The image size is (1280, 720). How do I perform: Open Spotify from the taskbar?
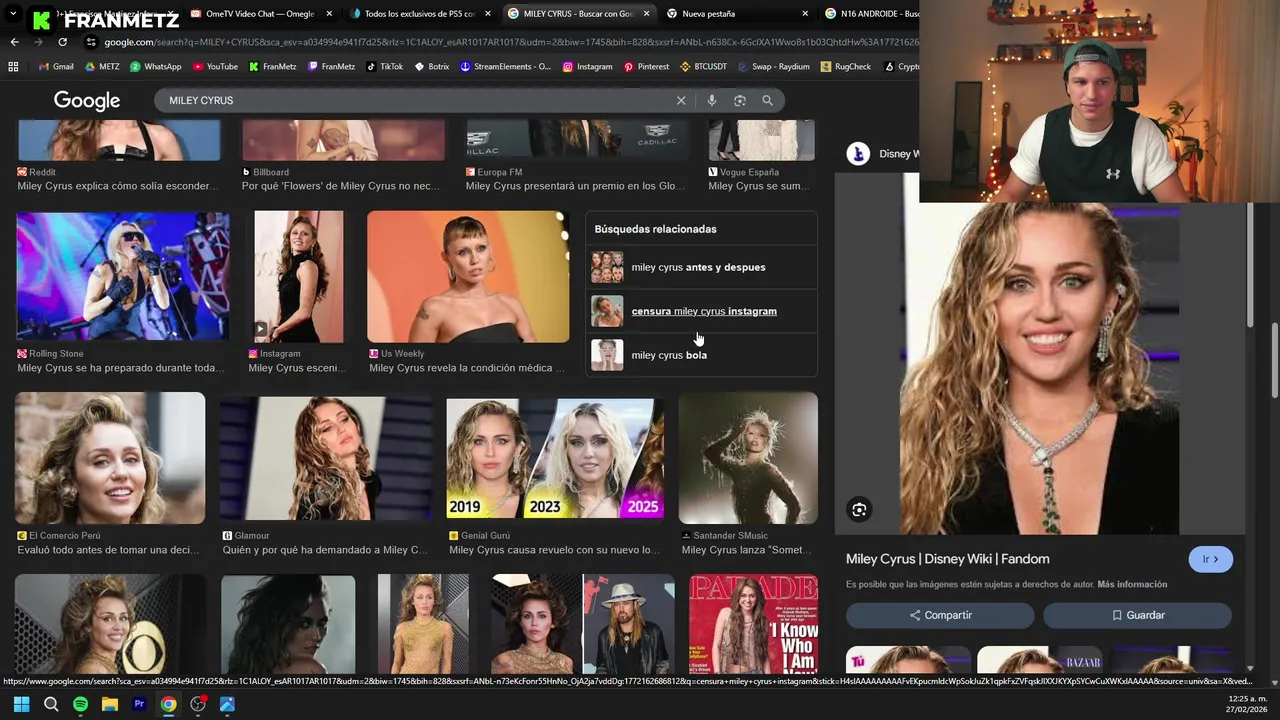click(80, 704)
